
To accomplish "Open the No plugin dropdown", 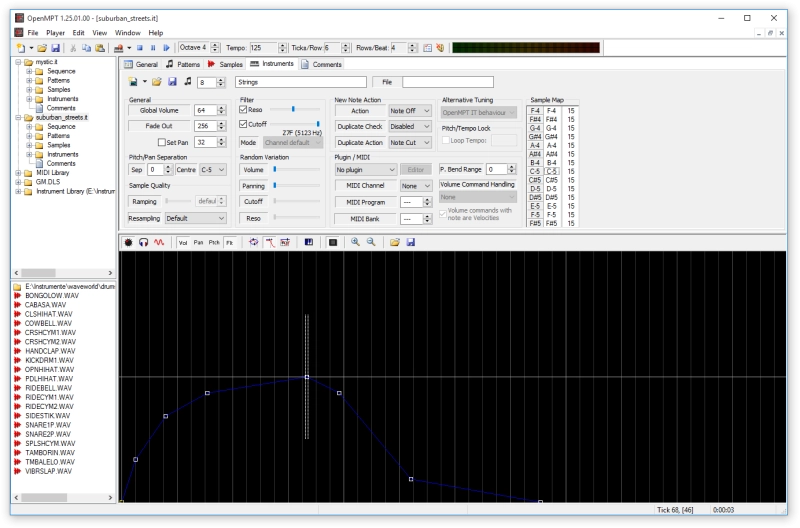I will [x=365, y=170].
